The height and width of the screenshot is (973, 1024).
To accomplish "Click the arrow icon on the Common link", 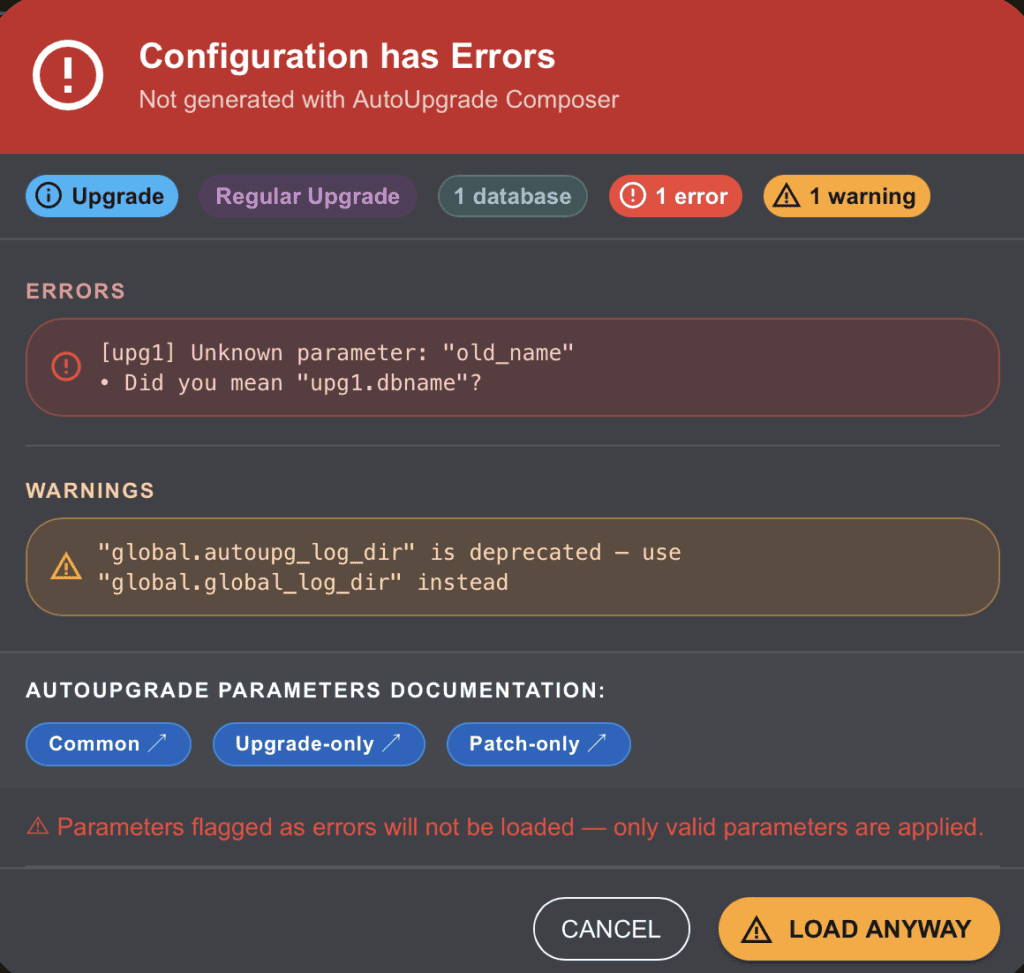I will (158, 744).
